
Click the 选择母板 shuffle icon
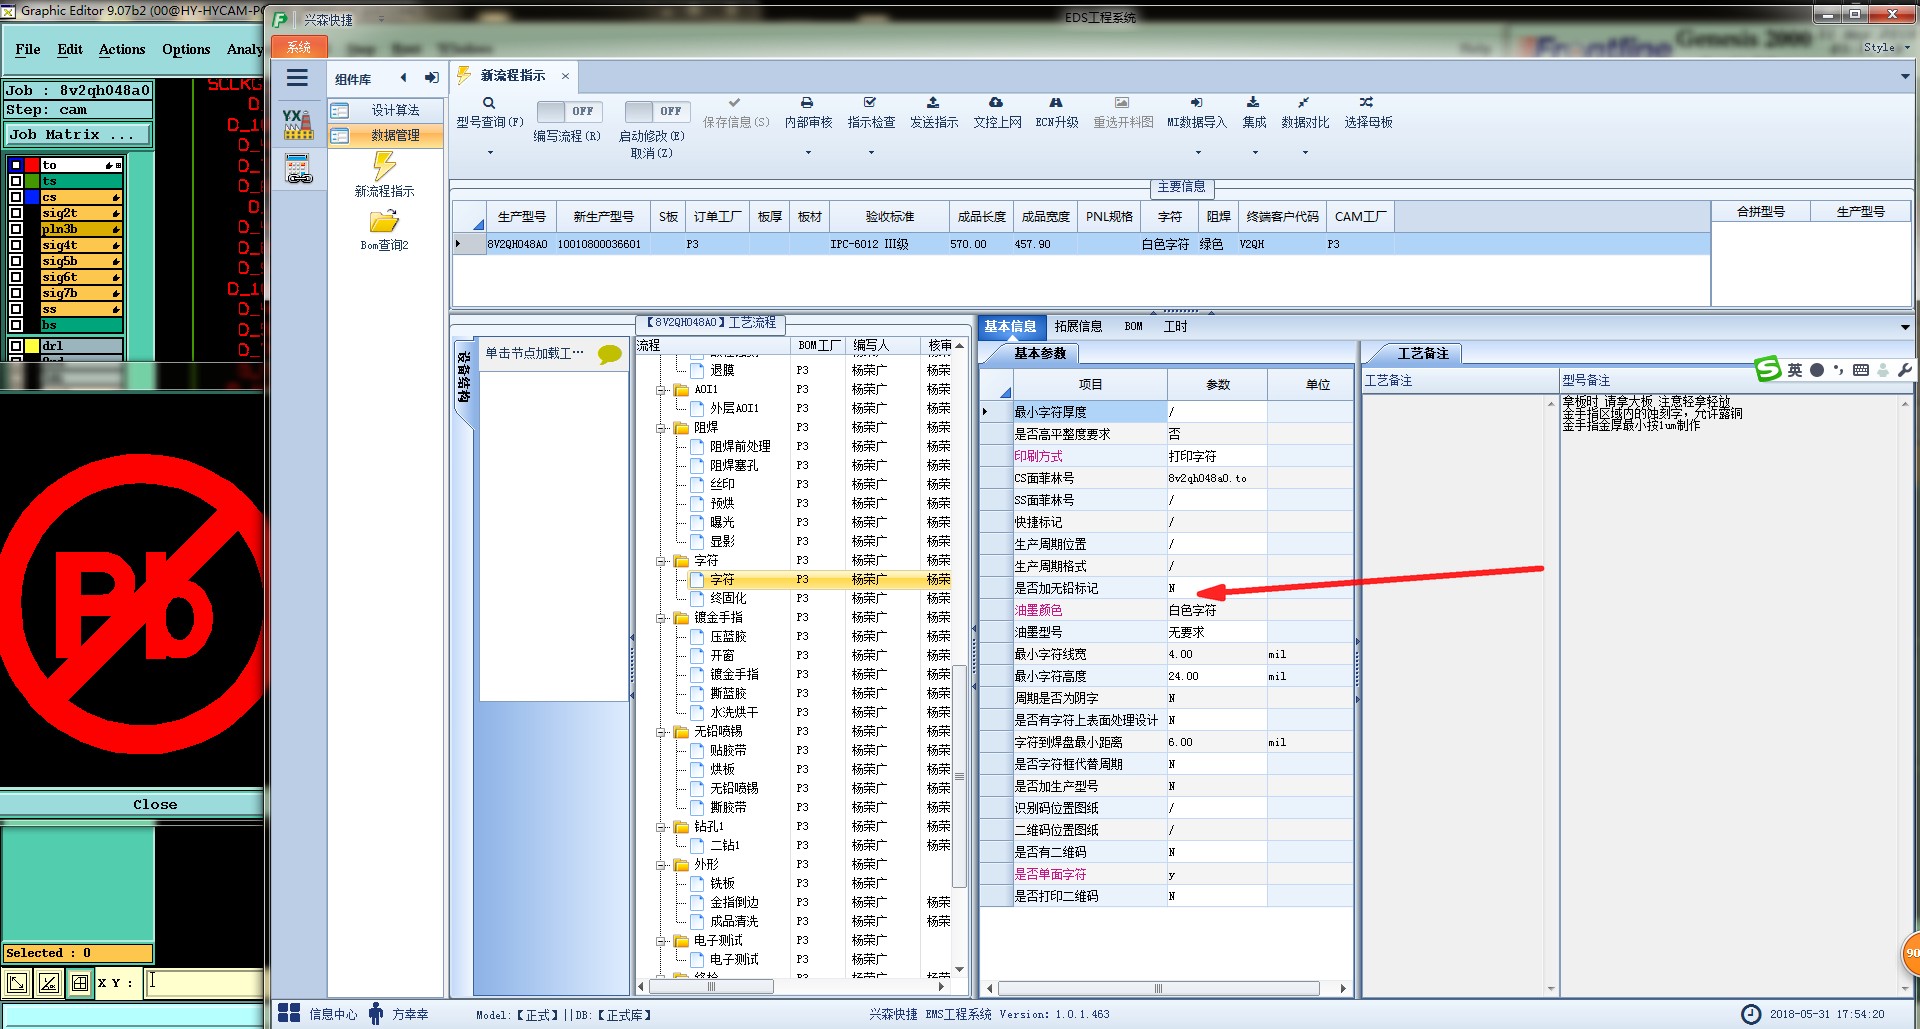coord(1366,103)
